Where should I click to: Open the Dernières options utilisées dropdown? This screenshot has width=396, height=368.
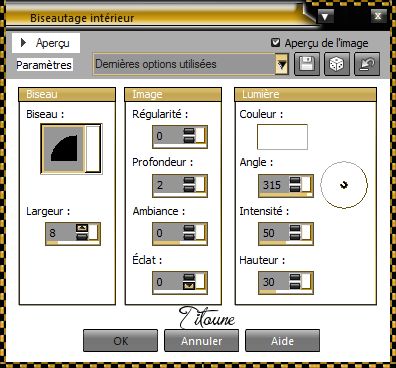tap(282, 64)
